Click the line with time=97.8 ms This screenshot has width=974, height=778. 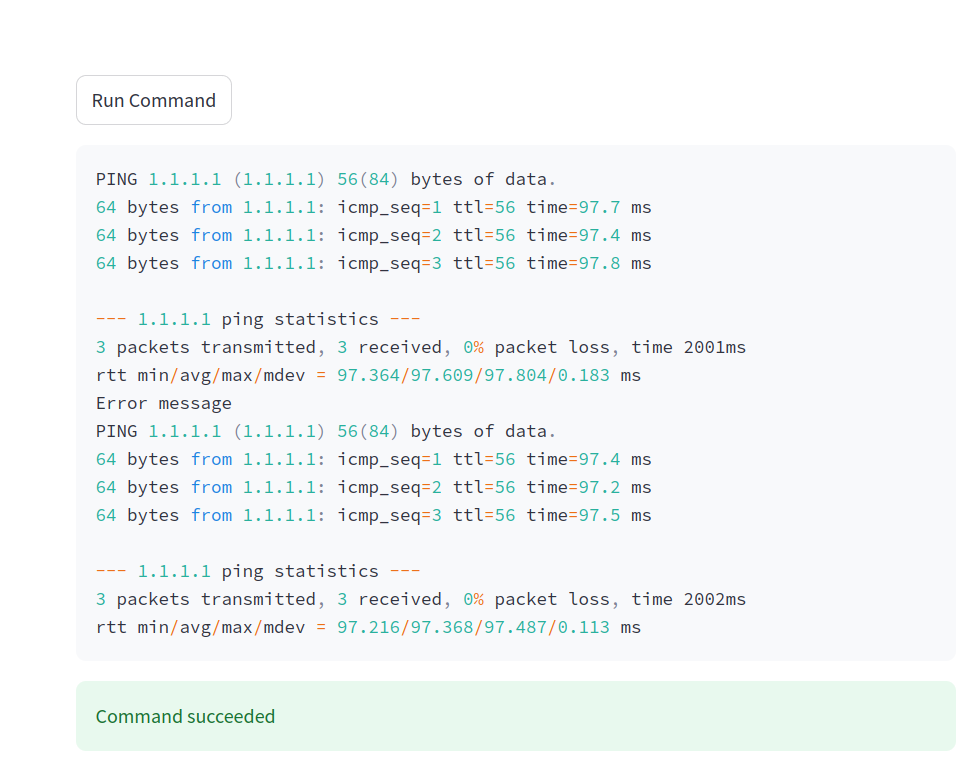pyautogui.click(x=373, y=264)
